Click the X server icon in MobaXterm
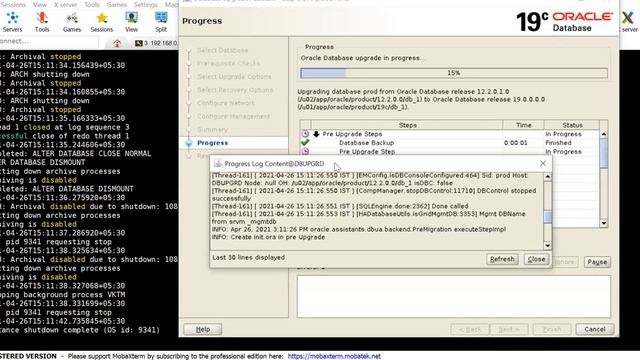 pos(629,22)
